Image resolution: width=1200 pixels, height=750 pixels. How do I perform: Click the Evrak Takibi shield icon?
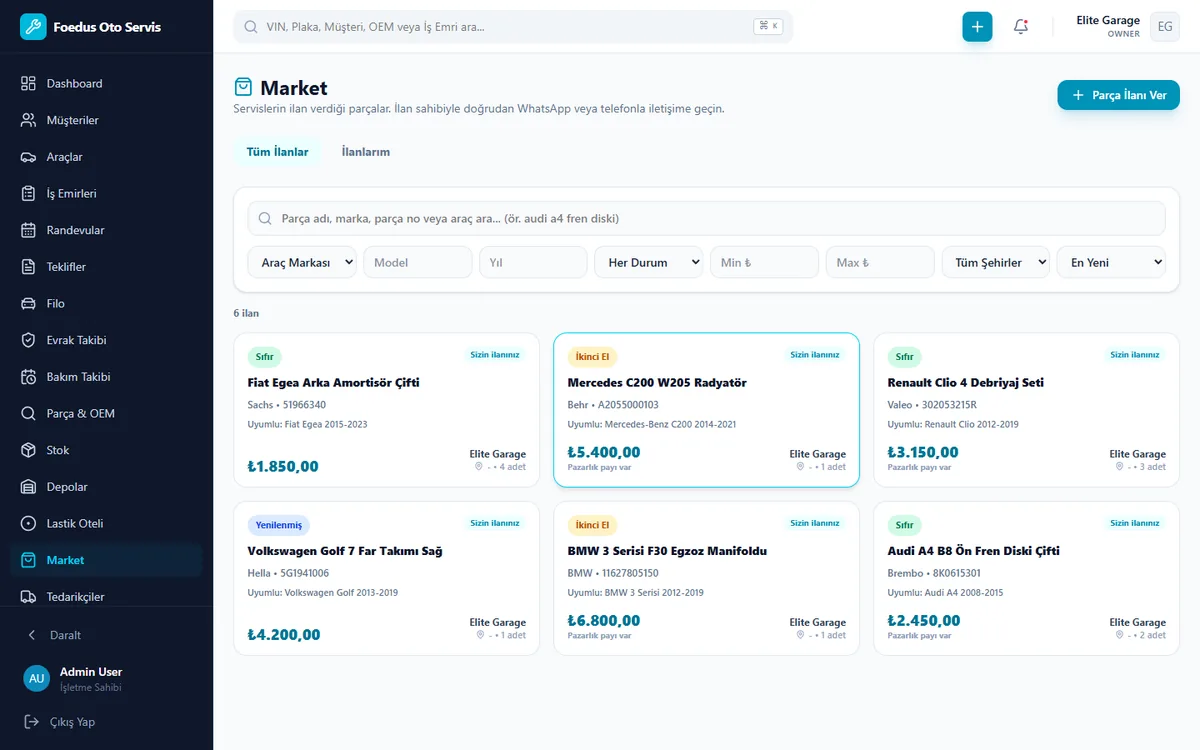click(x=28, y=340)
